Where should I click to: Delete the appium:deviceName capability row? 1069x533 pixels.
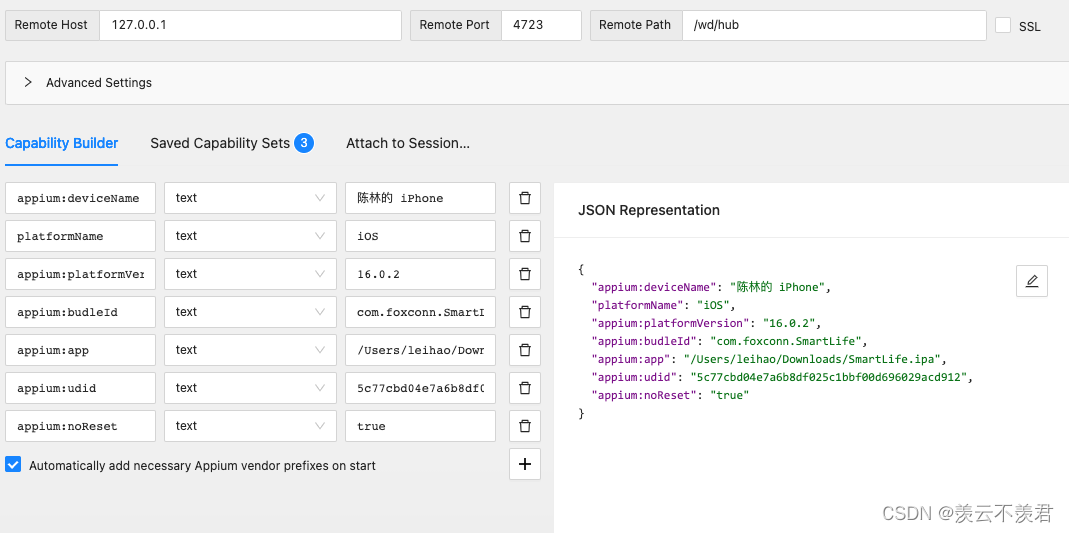(x=525, y=198)
